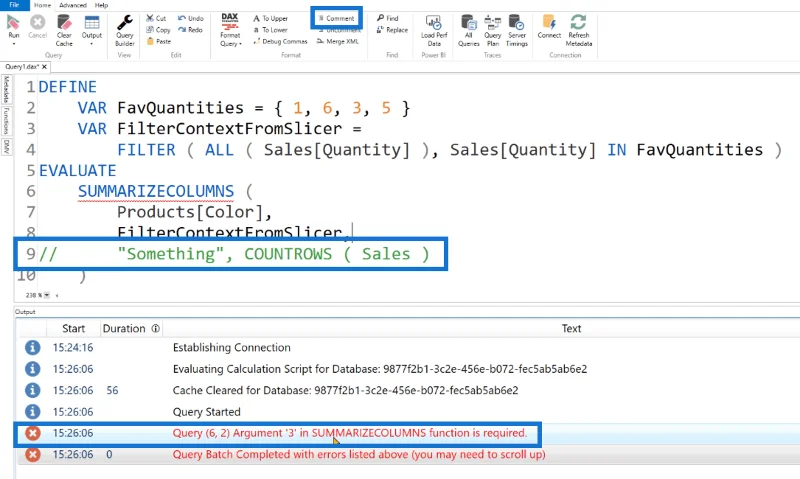Click the Start column header
Viewport: 800px width, 479px height.
click(73, 329)
